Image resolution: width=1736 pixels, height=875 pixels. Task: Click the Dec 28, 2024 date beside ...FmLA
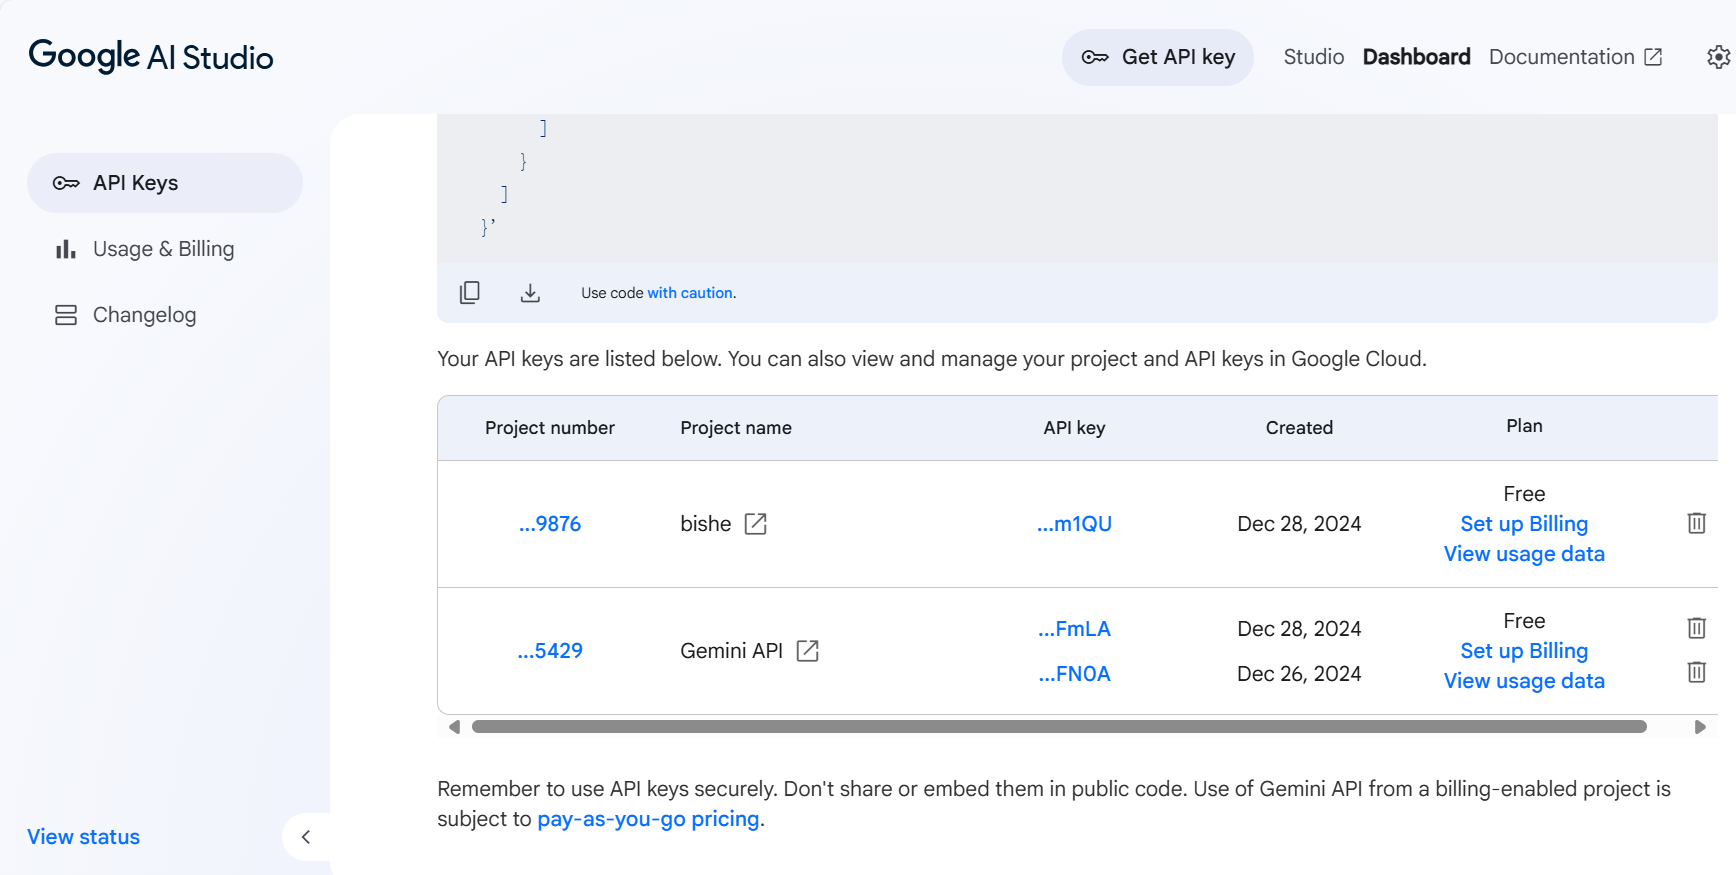[x=1299, y=629]
